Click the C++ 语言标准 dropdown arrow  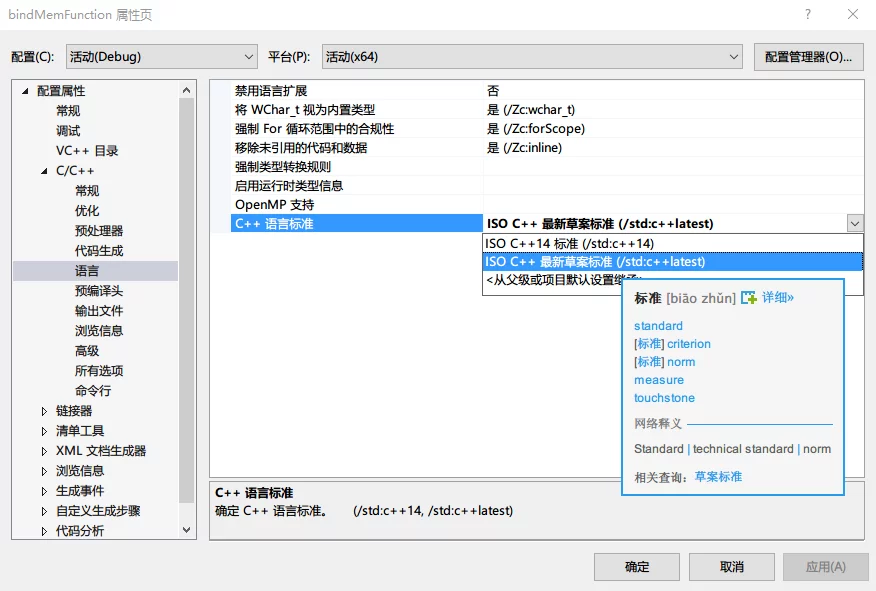click(854, 224)
